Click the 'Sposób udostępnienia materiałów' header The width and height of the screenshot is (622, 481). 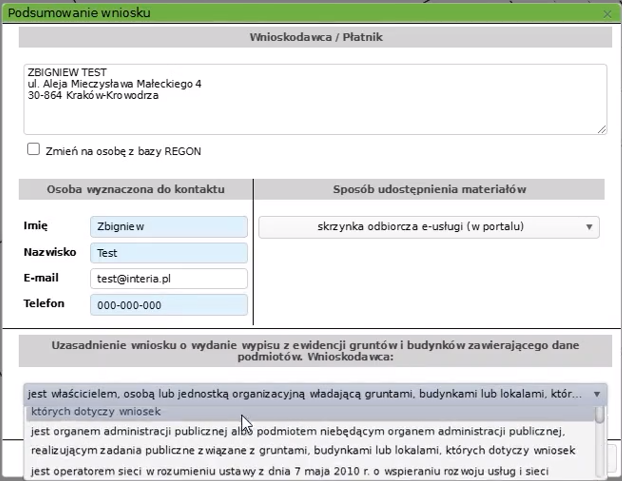tap(429, 189)
